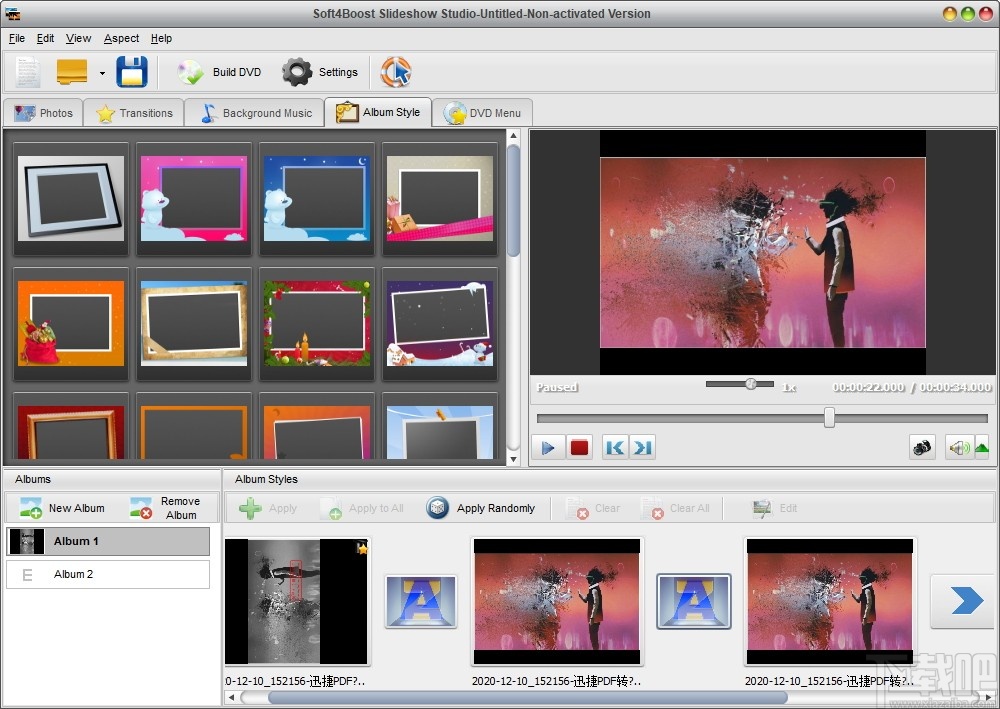This screenshot has height=709, width=1000.
Task: Take a snapshot with the camera icon
Action: click(x=922, y=447)
